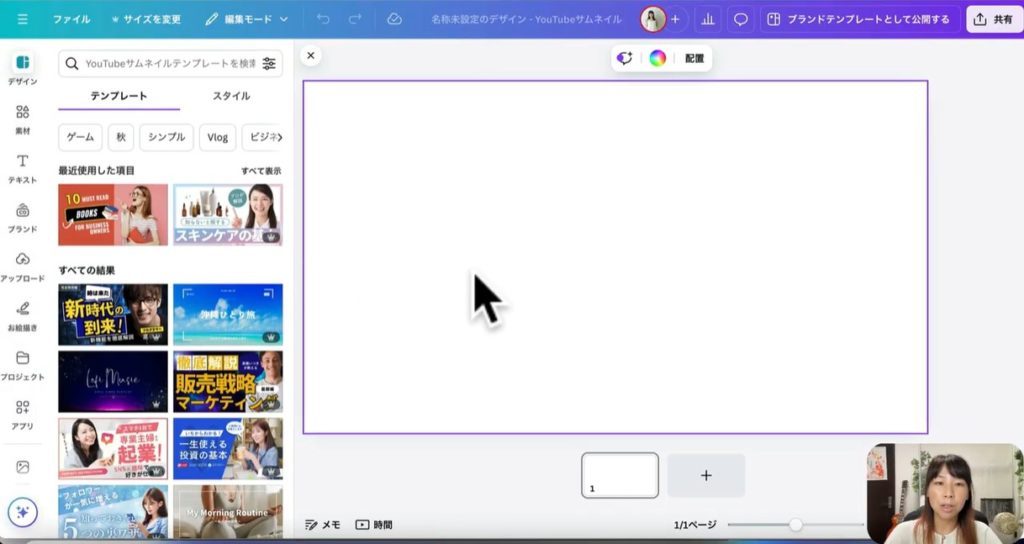Viewport: 1024px width, 544px height.
Task: Open the hamburger main menu
Action: [22, 19]
